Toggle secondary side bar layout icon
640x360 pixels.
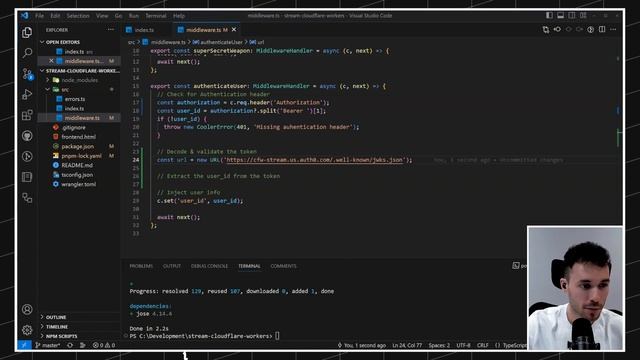tap(572, 16)
